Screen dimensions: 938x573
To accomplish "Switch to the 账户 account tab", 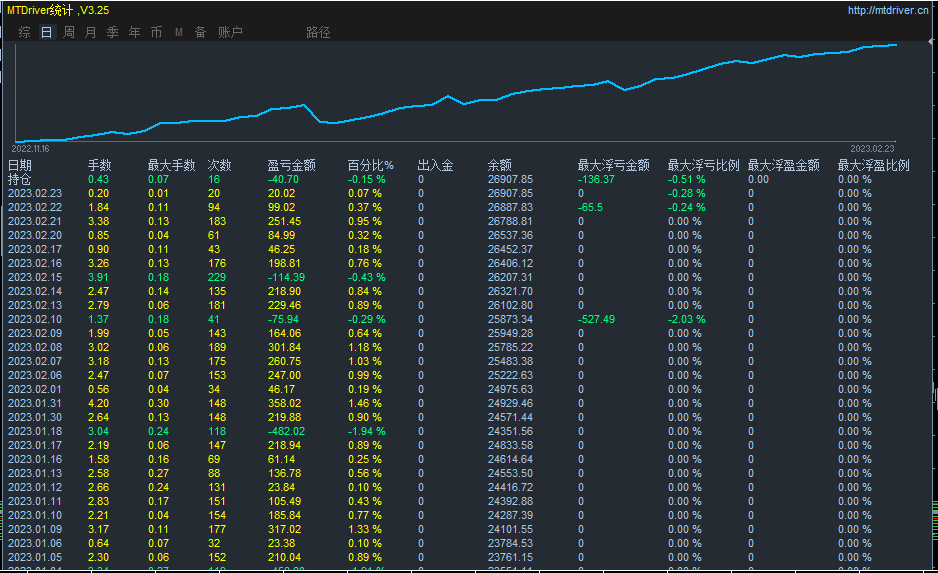I will (230, 32).
